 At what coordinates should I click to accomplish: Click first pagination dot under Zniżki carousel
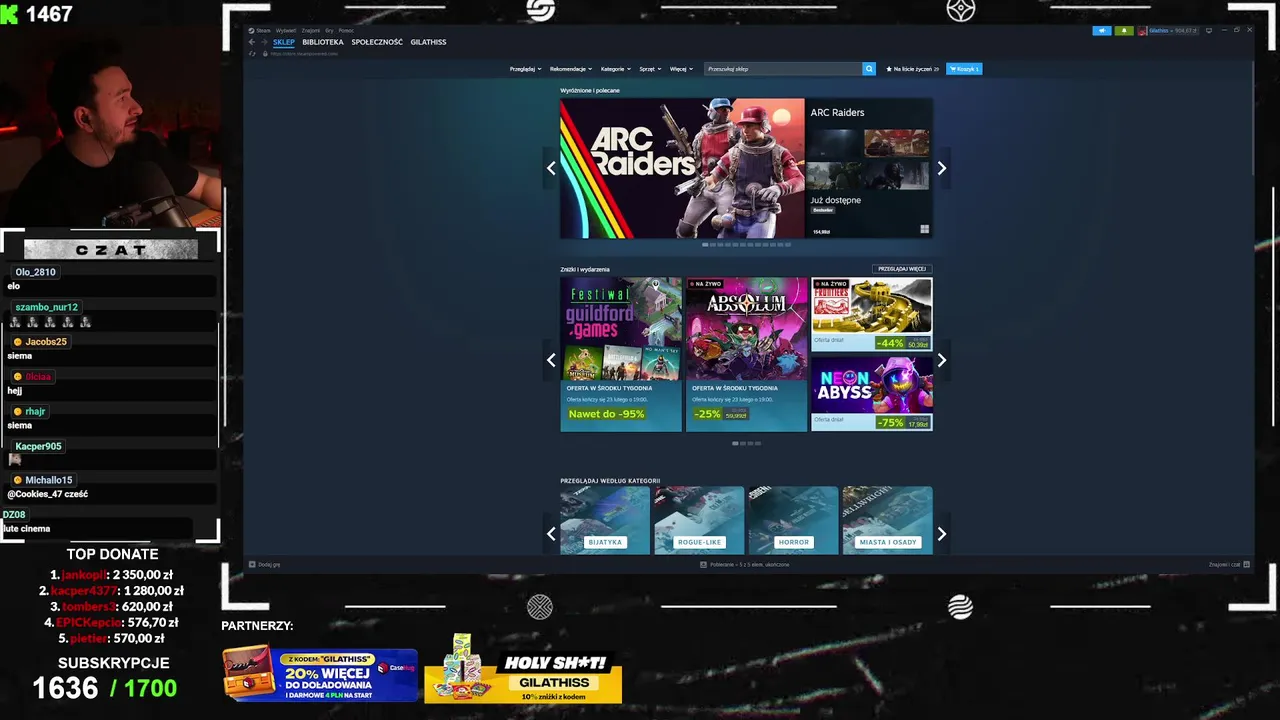(x=736, y=443)
